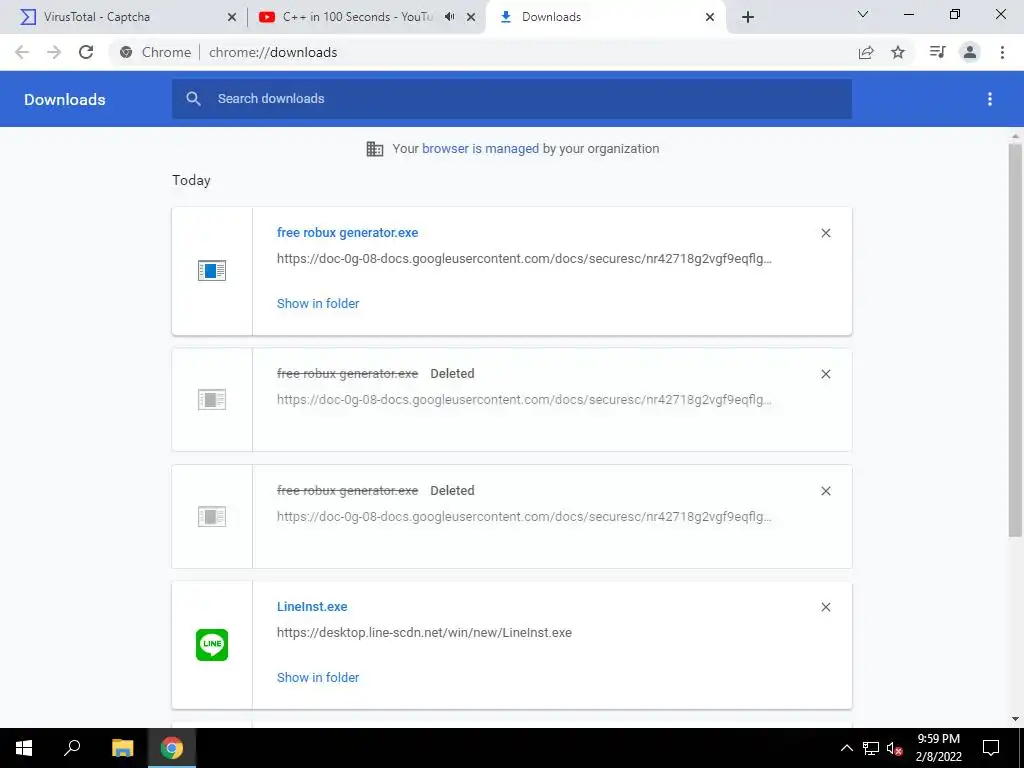Click the page vertical scrollbar
This screenshot has height=768, width=1024.
(1015, 340)
